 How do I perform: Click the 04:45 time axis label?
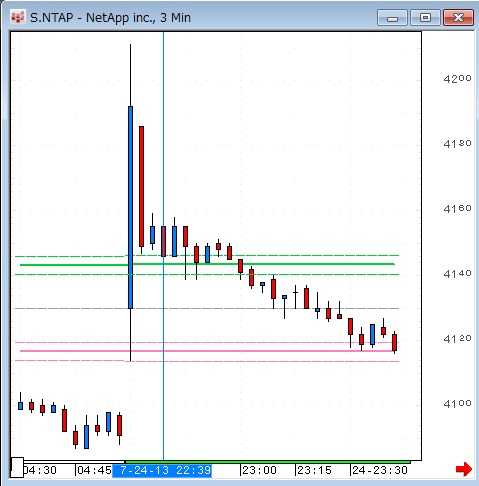click(94, 470)
